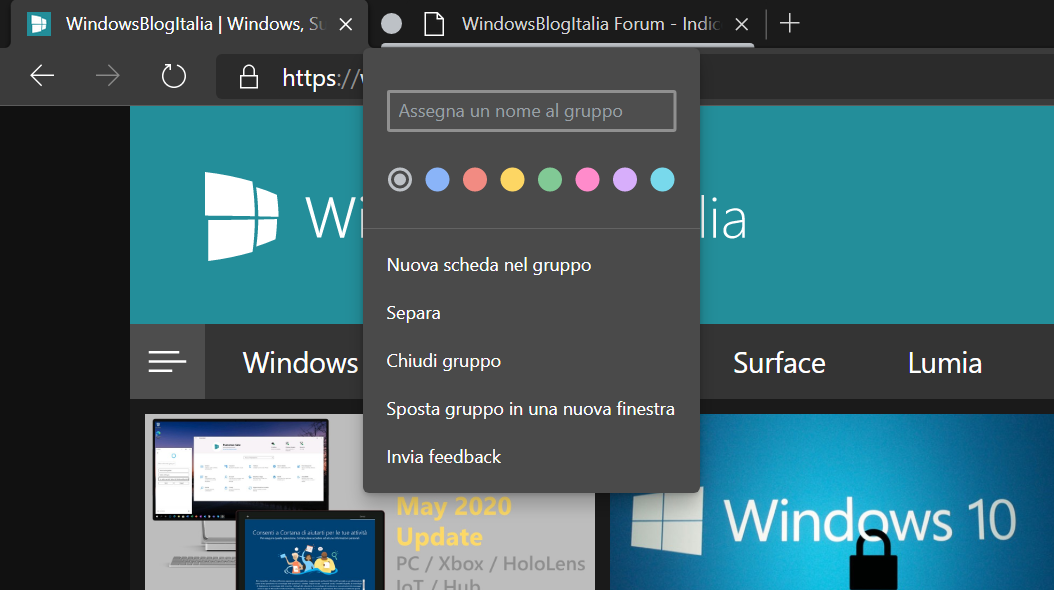Open the Surface section link
1054x590 pixels.
(x=779, y=363)
